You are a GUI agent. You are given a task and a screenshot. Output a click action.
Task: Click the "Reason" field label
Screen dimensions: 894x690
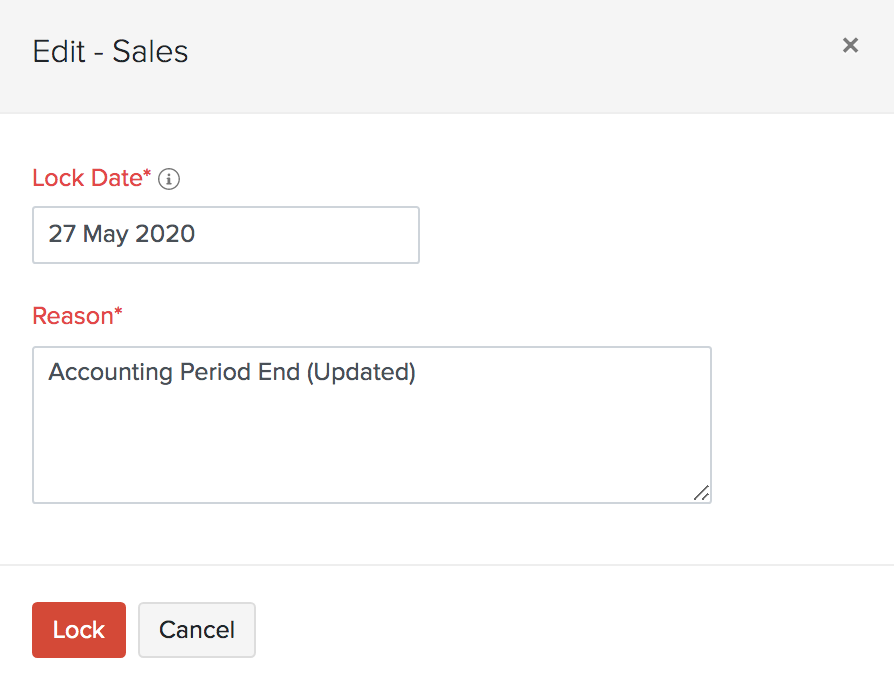pyautogui.click(x=73, y=316)
